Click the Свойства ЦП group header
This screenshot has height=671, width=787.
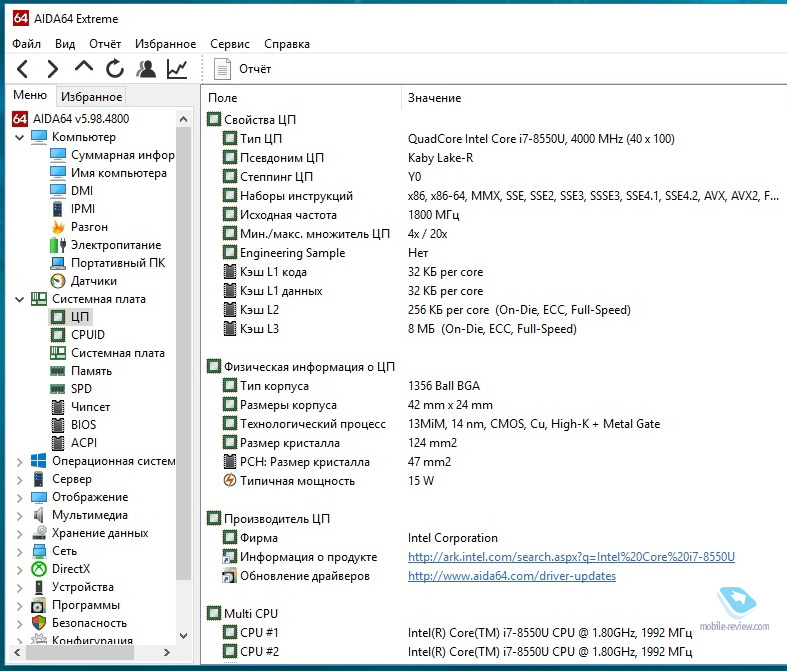pos(251,119)
